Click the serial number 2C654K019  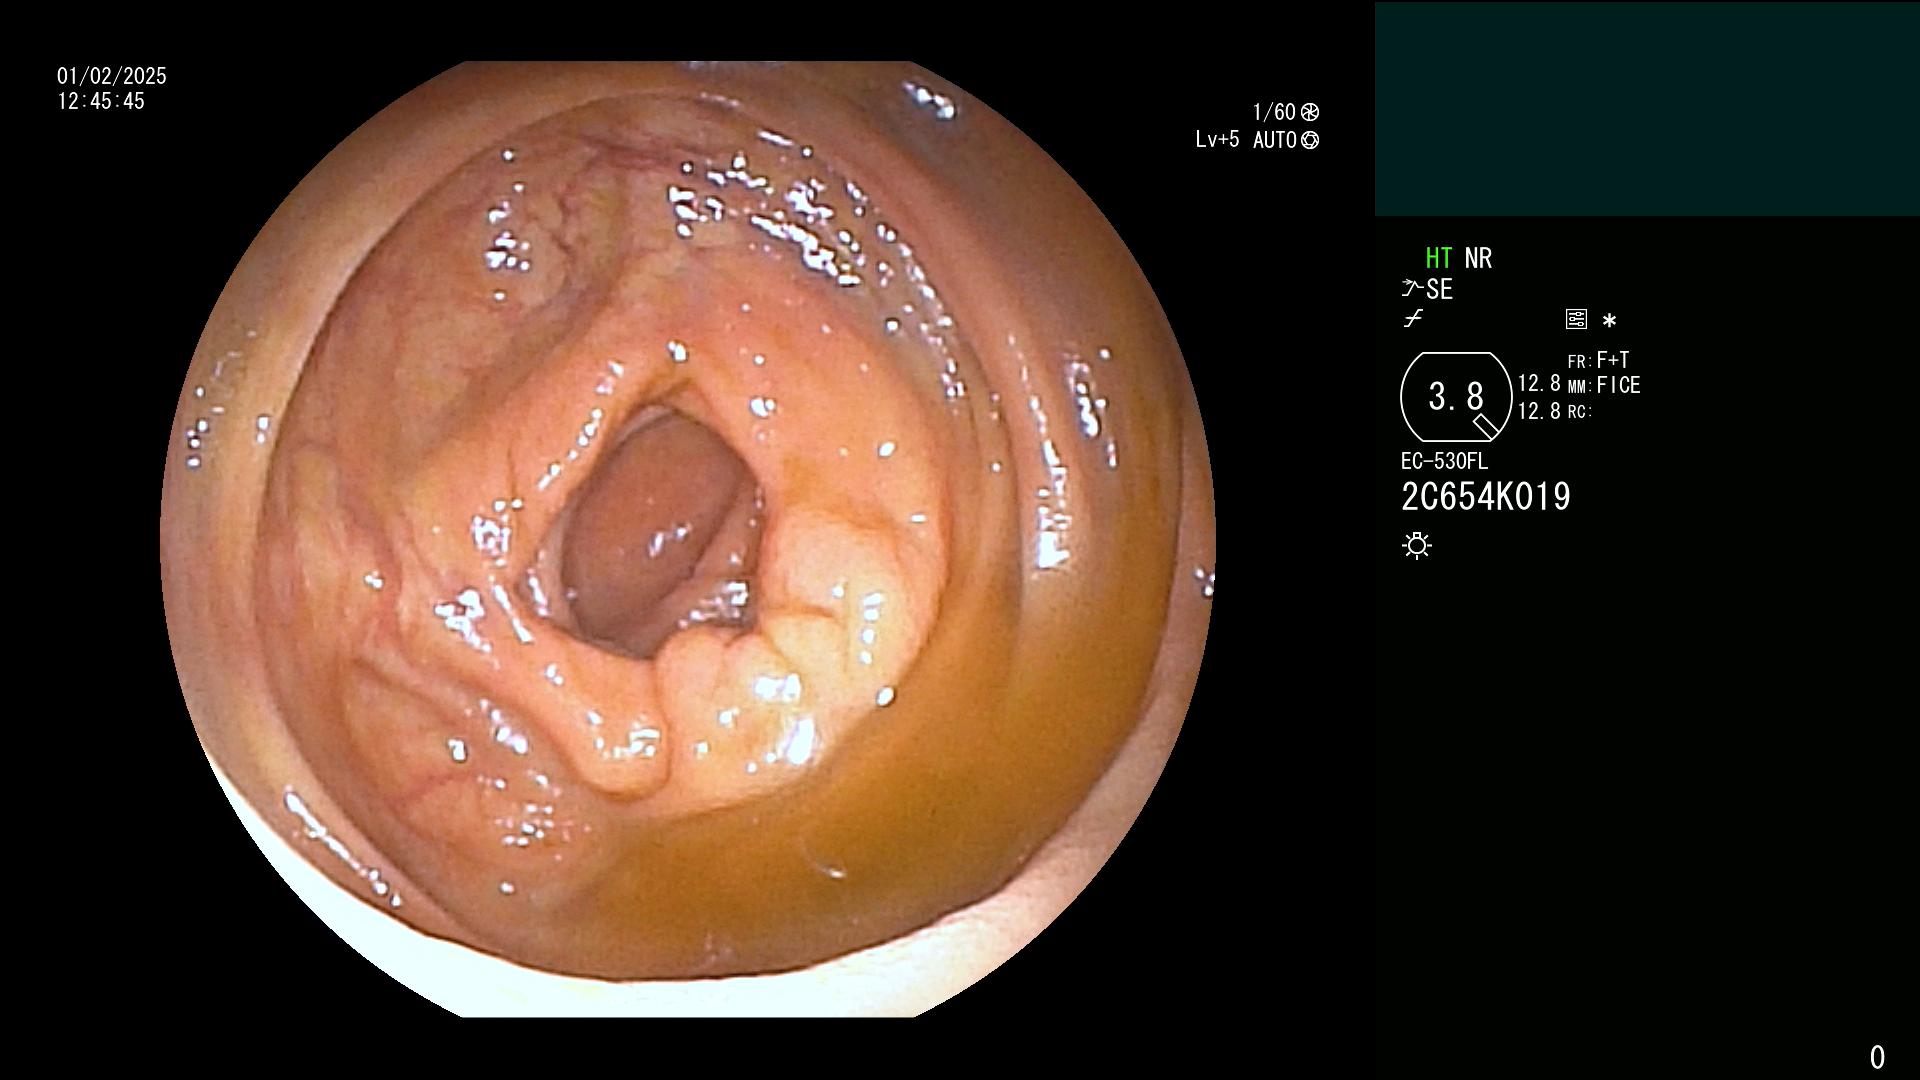pyautogui.click(x=1486, y=497)
